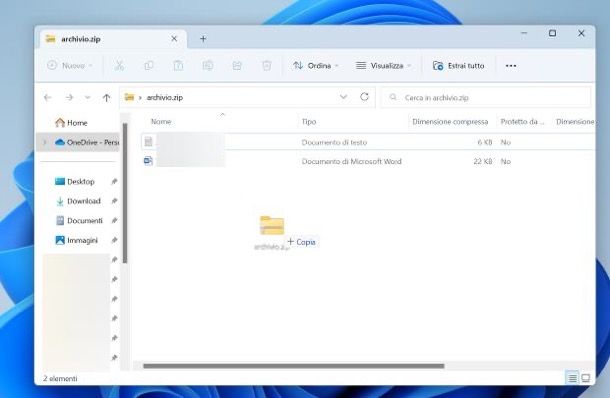This screenshot has width=610, height=398.
Task: Click the Paste clipboard icon
Action: click(178, 65)
